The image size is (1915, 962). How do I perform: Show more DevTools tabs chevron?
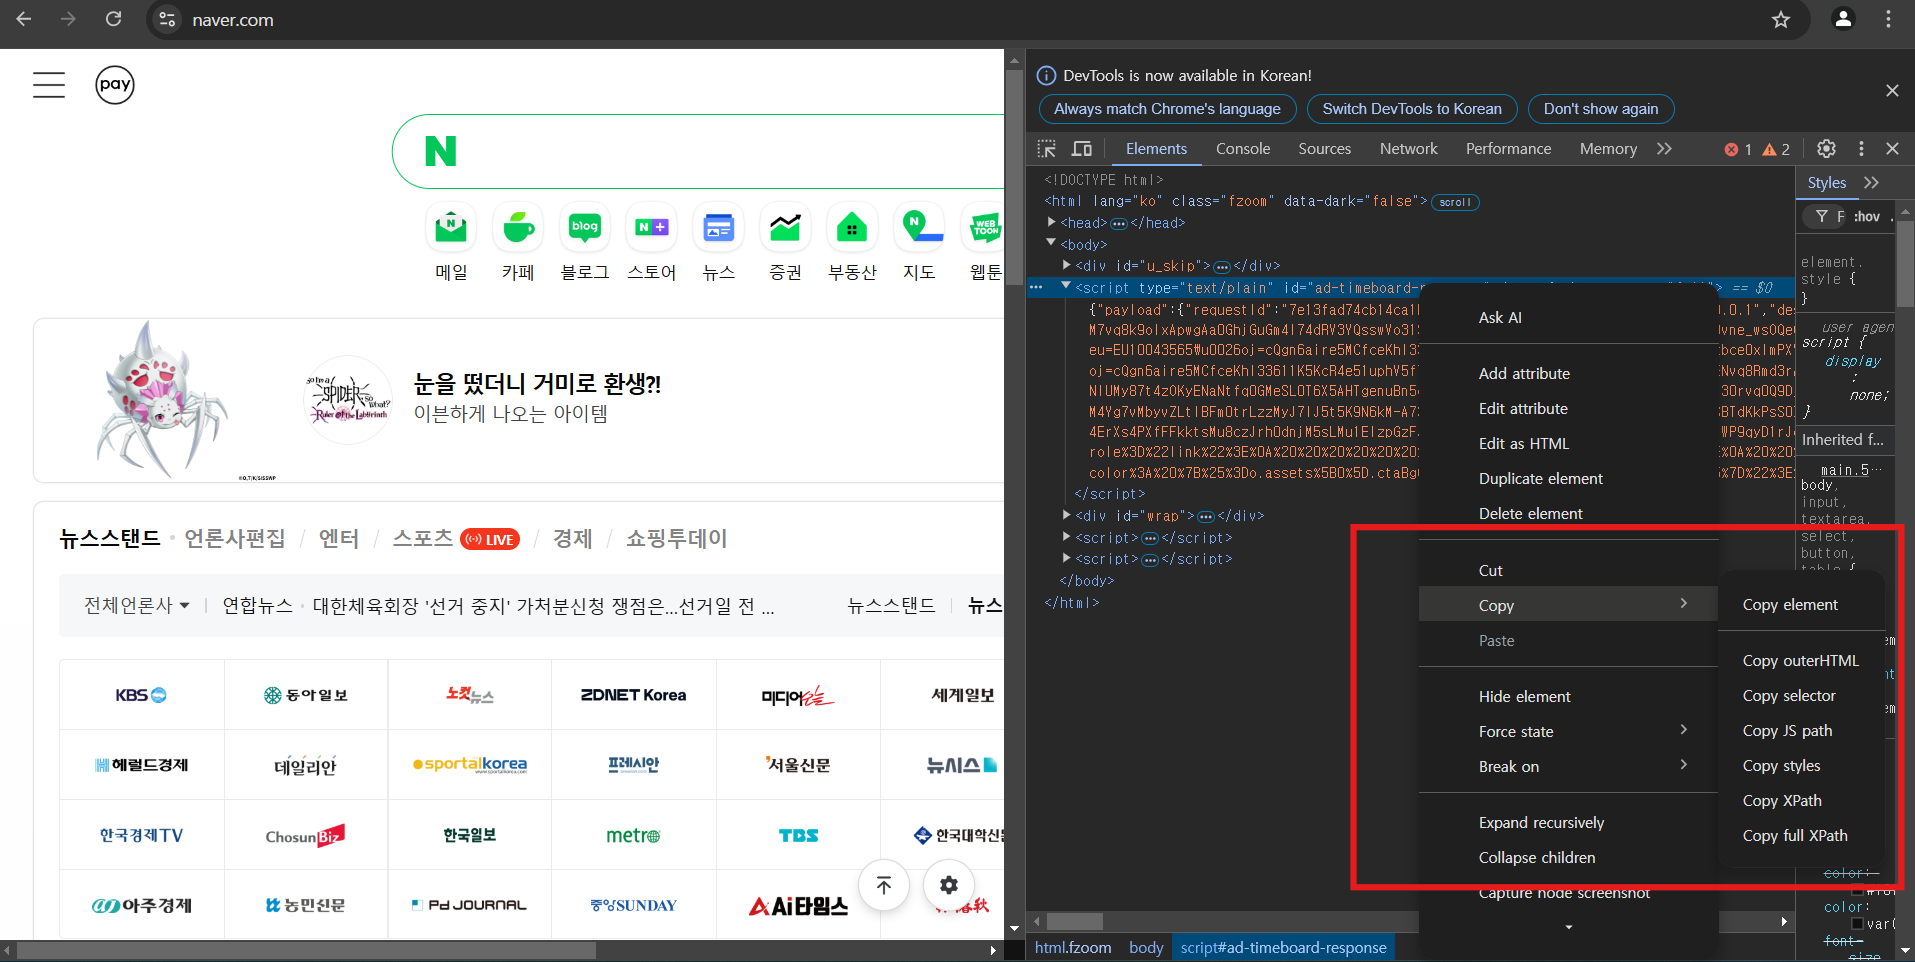tap(1664, 149)
